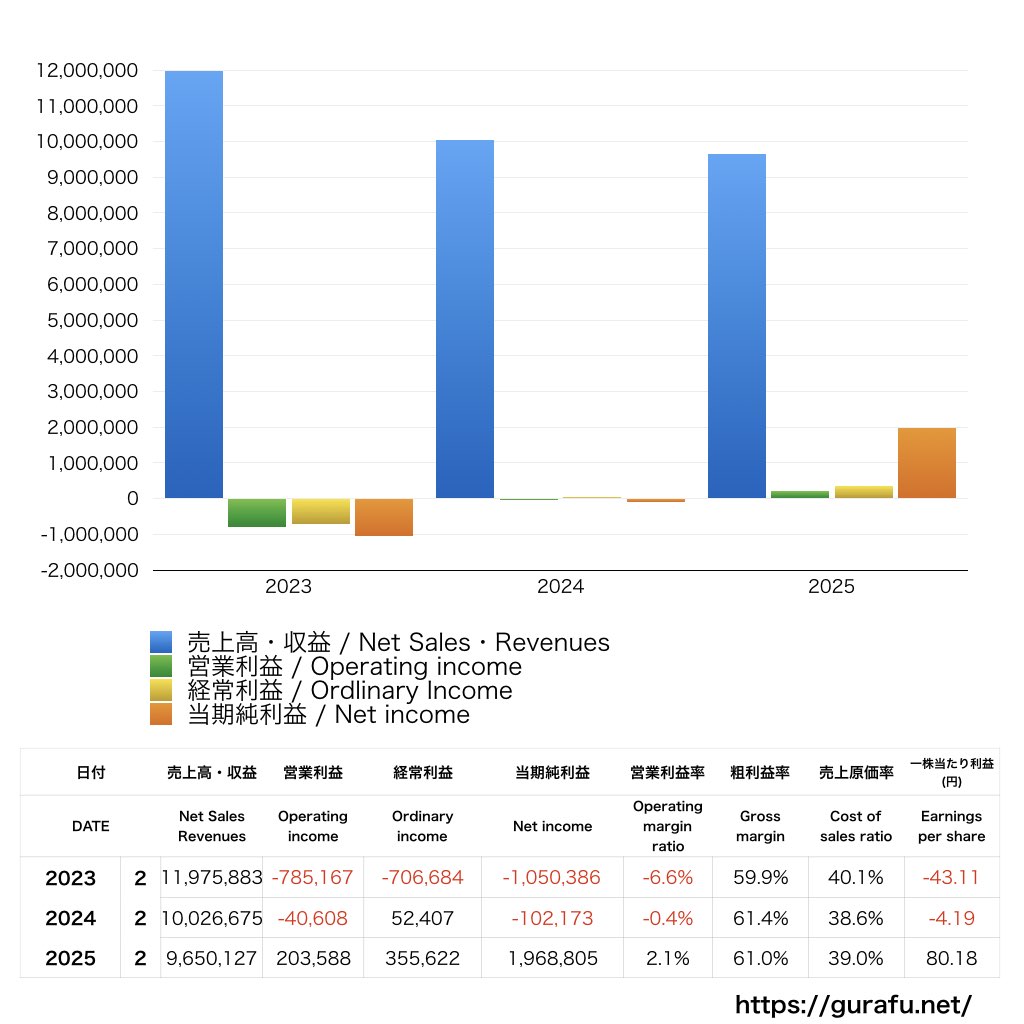This screenshot has height=1024, width=1024.
Task: Select the 80.18 earnings per share cell
Action: point(951,958)
